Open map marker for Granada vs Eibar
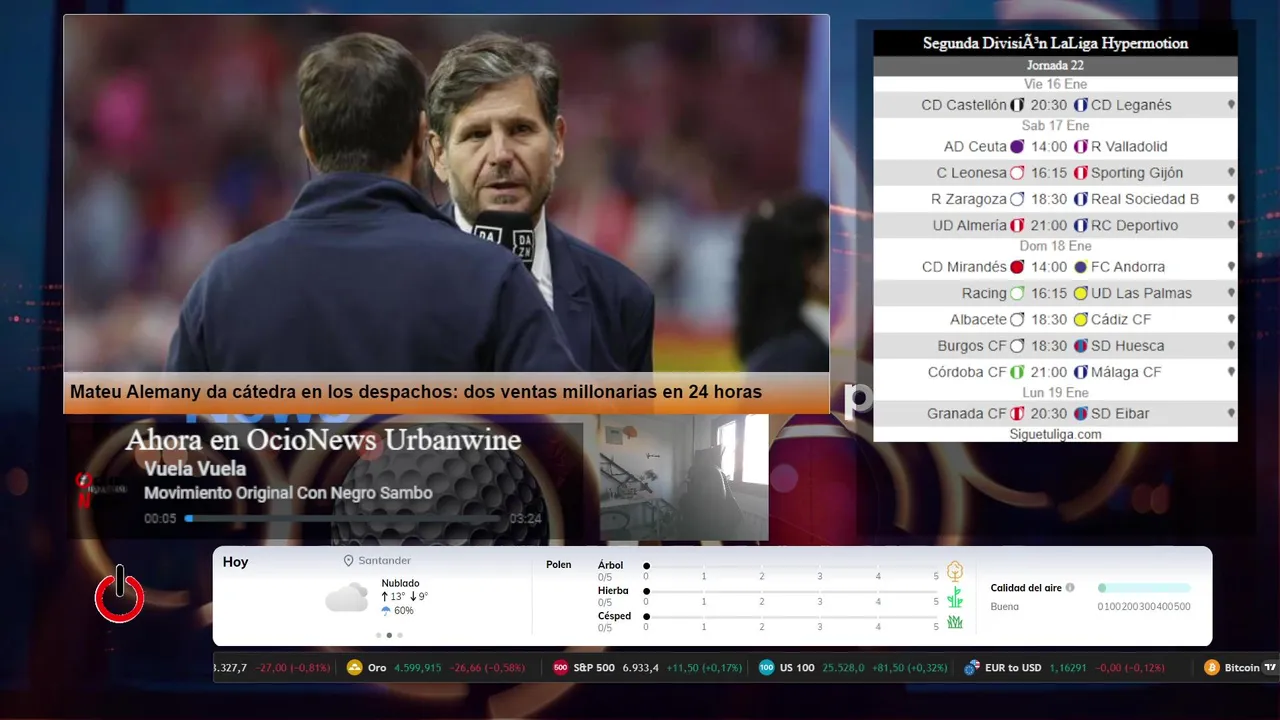1280x720 pixels. (1231, 413)
